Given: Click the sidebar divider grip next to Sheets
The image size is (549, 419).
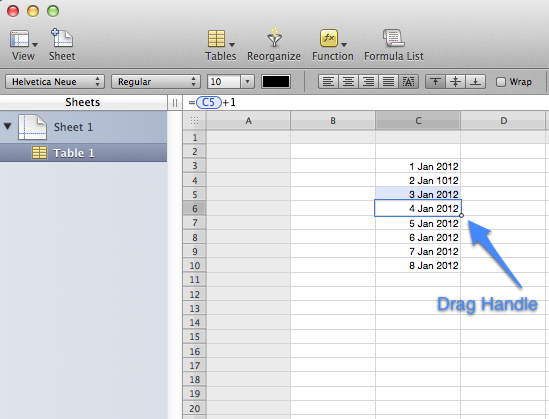Looking at the screenshot, I should point(175,103).
